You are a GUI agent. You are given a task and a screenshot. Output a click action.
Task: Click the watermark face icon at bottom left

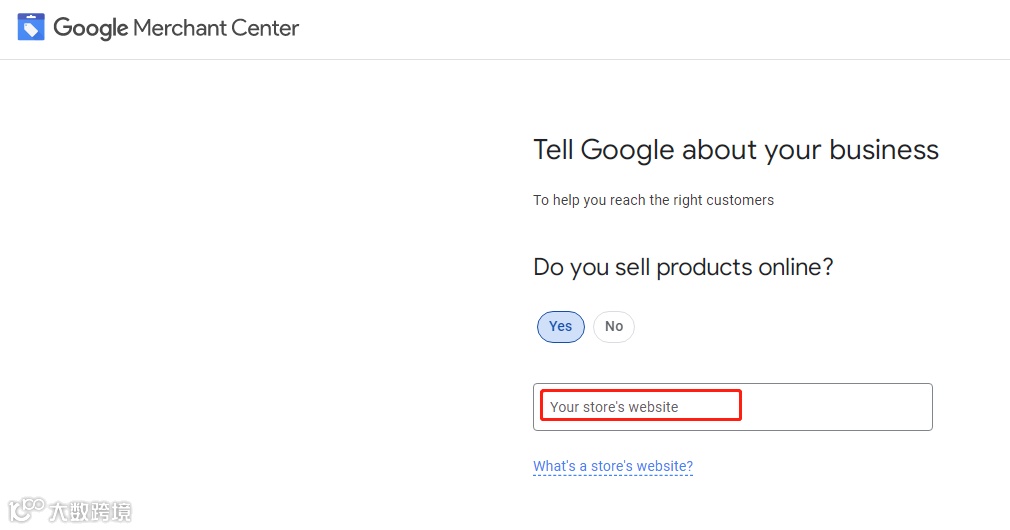(25, 510)
